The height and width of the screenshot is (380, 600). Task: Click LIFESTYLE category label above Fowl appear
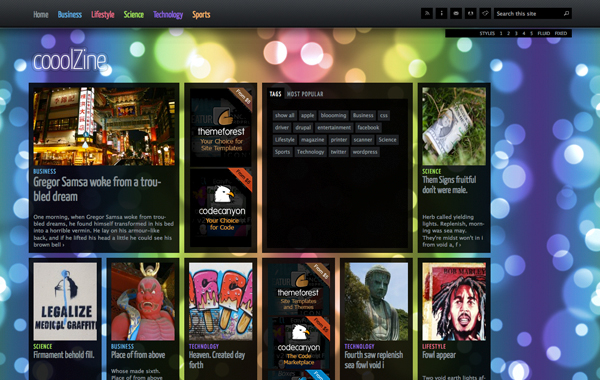434,346
